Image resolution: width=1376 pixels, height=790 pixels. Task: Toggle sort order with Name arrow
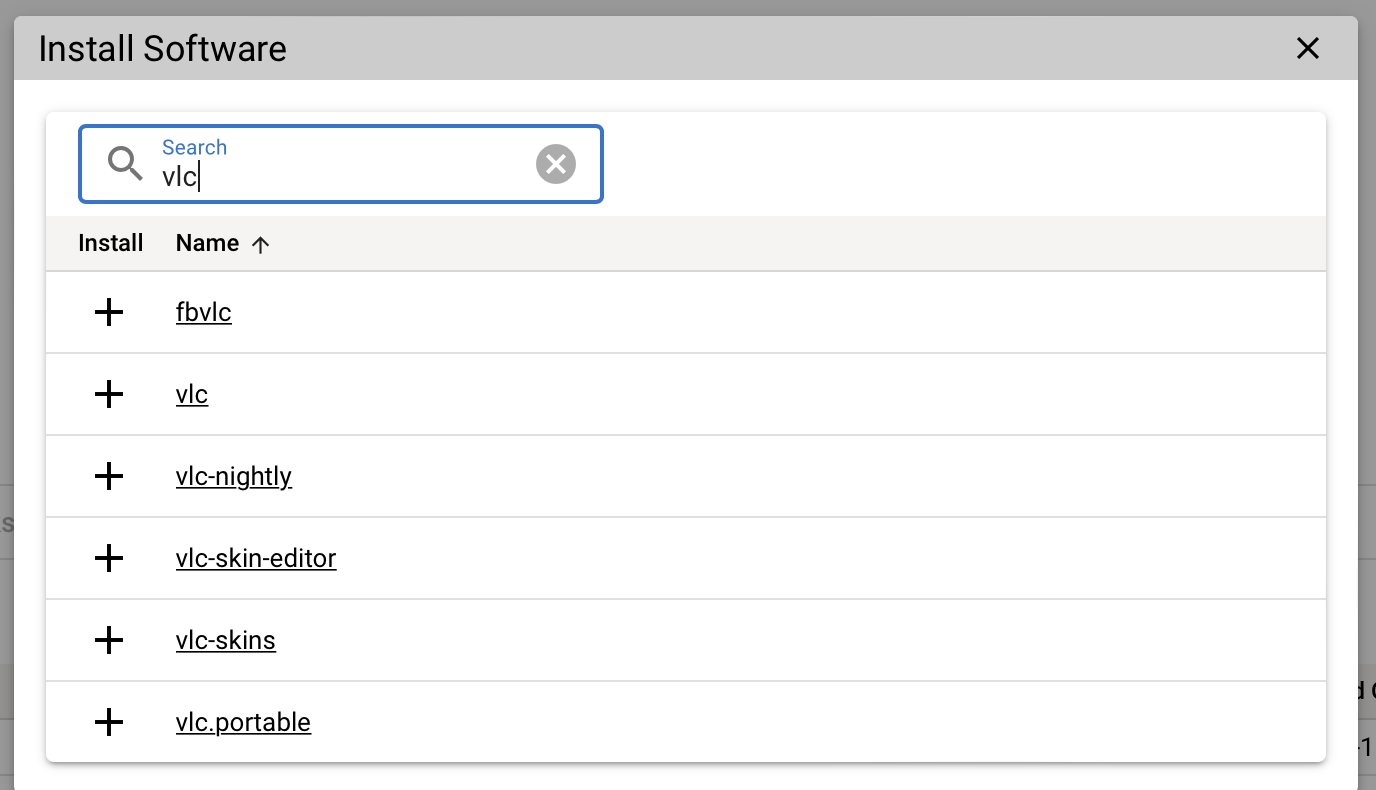pos(261,244)
